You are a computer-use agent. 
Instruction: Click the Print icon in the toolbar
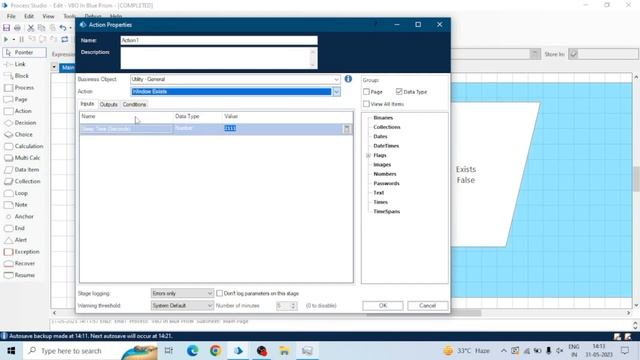coord(17,28)
